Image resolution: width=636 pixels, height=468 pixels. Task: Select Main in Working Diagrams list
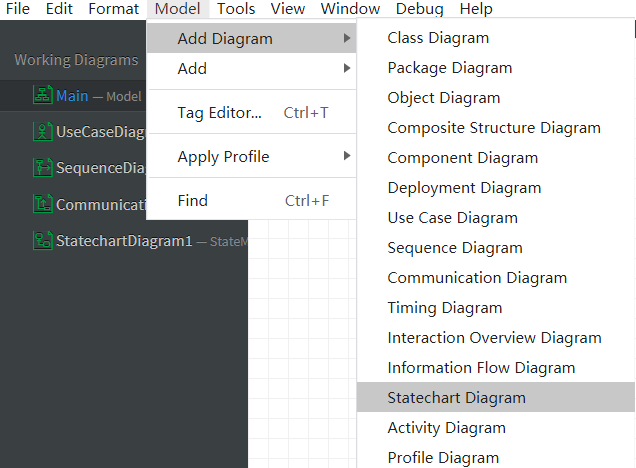click(x=73, y=96)
